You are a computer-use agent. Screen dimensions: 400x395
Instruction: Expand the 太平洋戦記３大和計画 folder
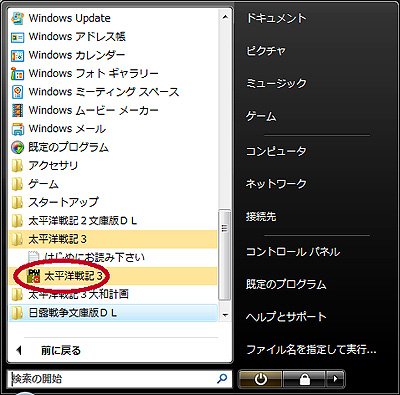pos(113,295)
